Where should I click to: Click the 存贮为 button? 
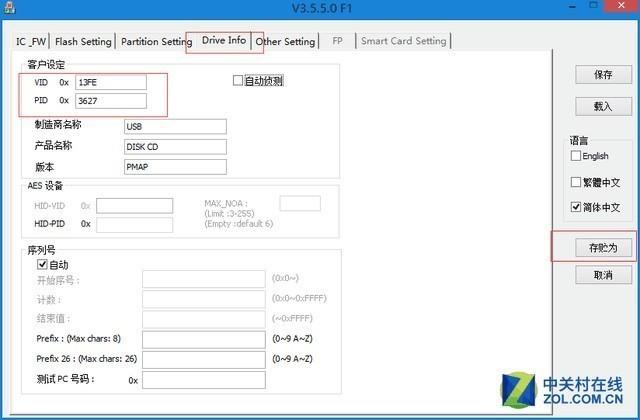pos(603,248)
